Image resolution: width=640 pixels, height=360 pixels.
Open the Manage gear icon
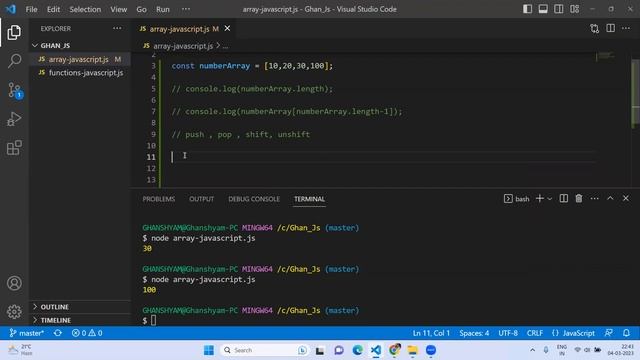pyautogui.click(x=14, y=312)
